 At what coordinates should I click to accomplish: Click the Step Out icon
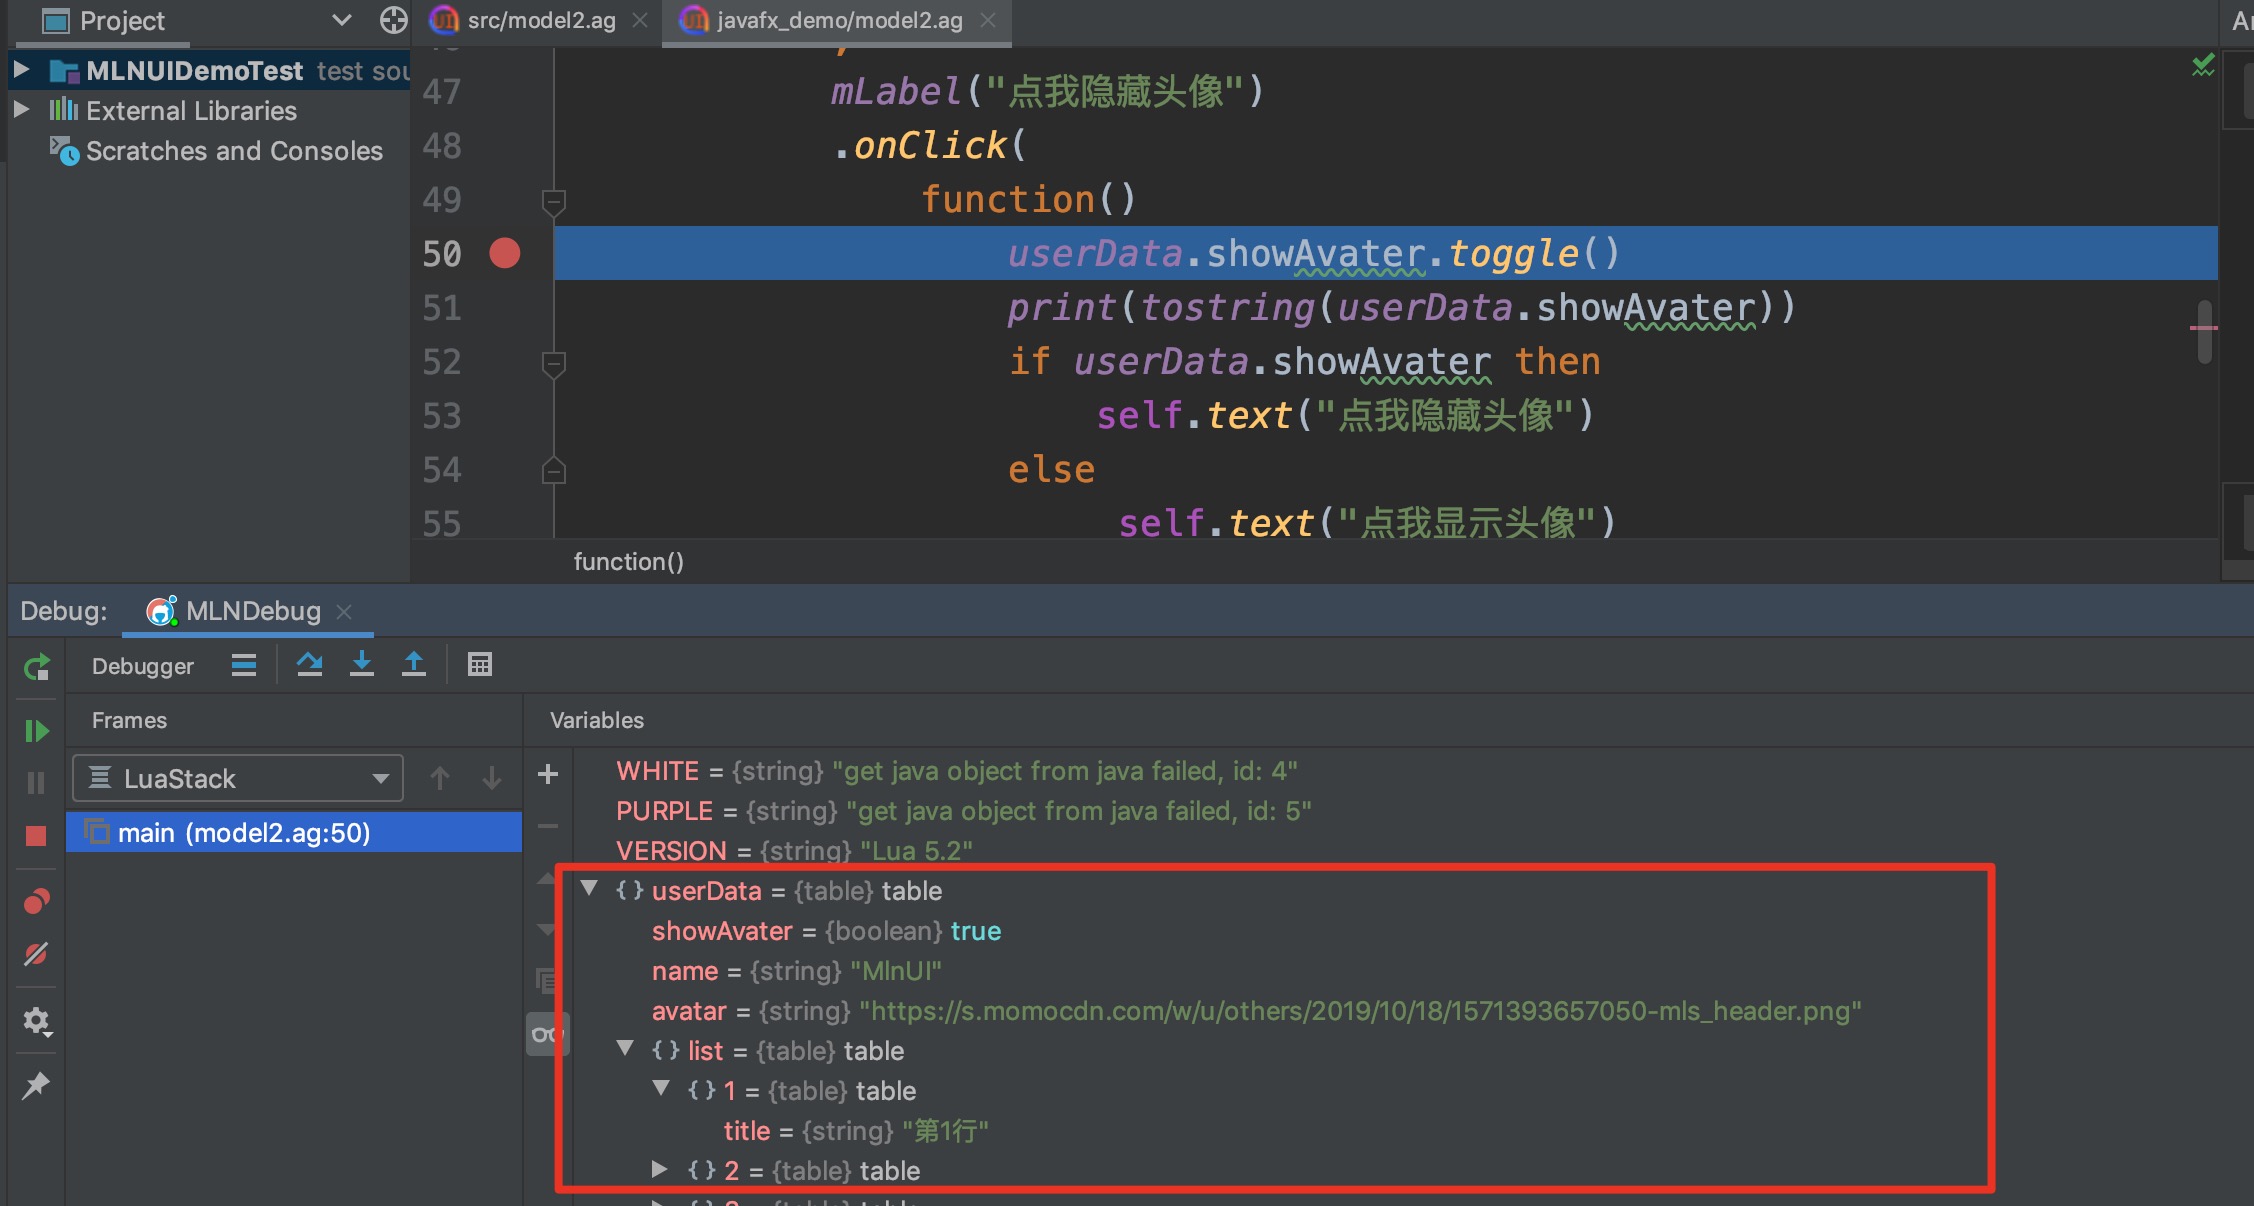pyautogui.click(x=414, y=665)
